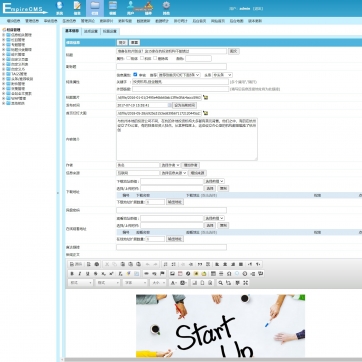This screenshot has width=362, height=362.
Task: Click the magnifier find icon in editor
Action: pos(220,283)
